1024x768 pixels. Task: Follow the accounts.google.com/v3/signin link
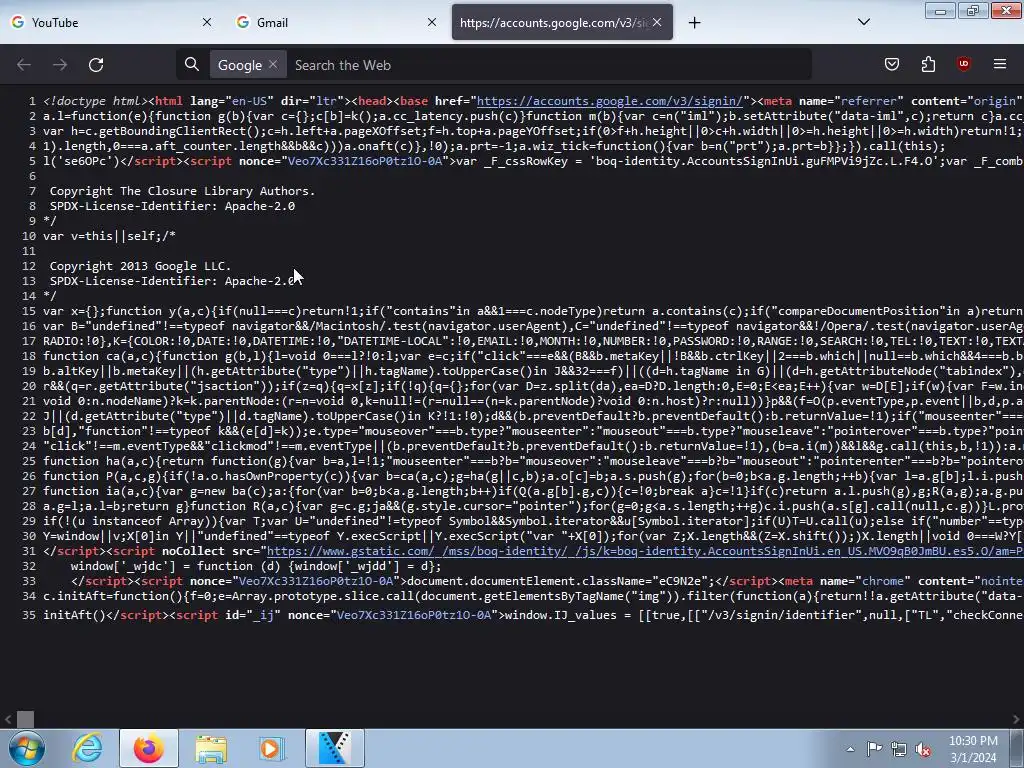(610, 101)
